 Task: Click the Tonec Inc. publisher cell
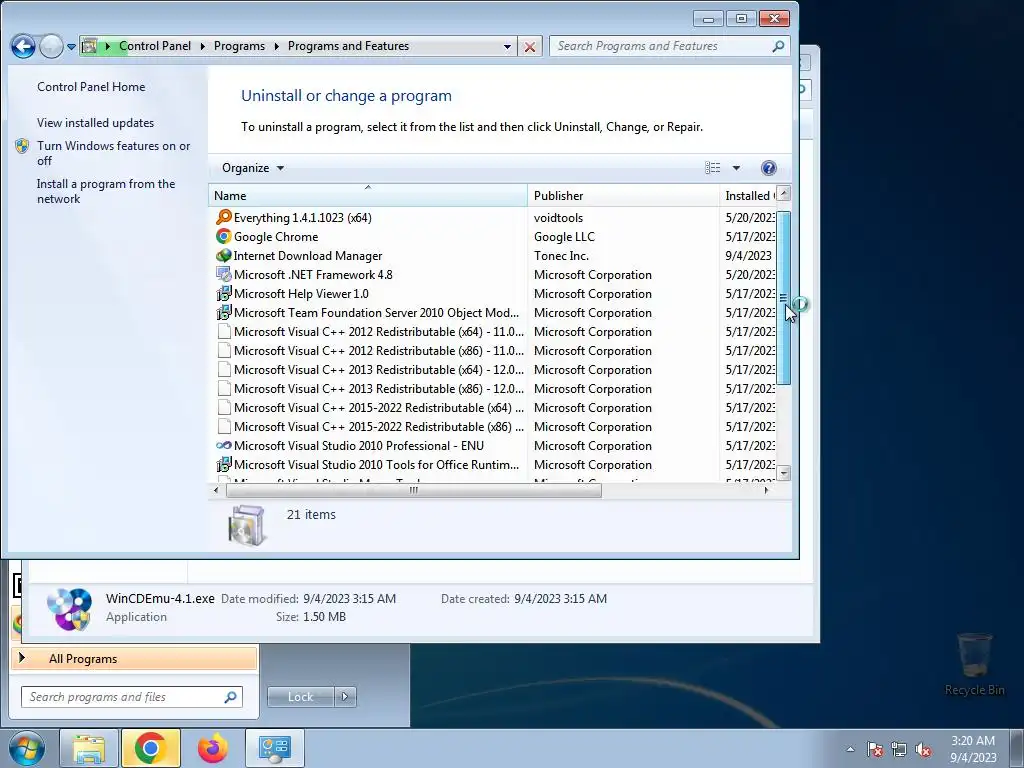[x=561, y=255]
